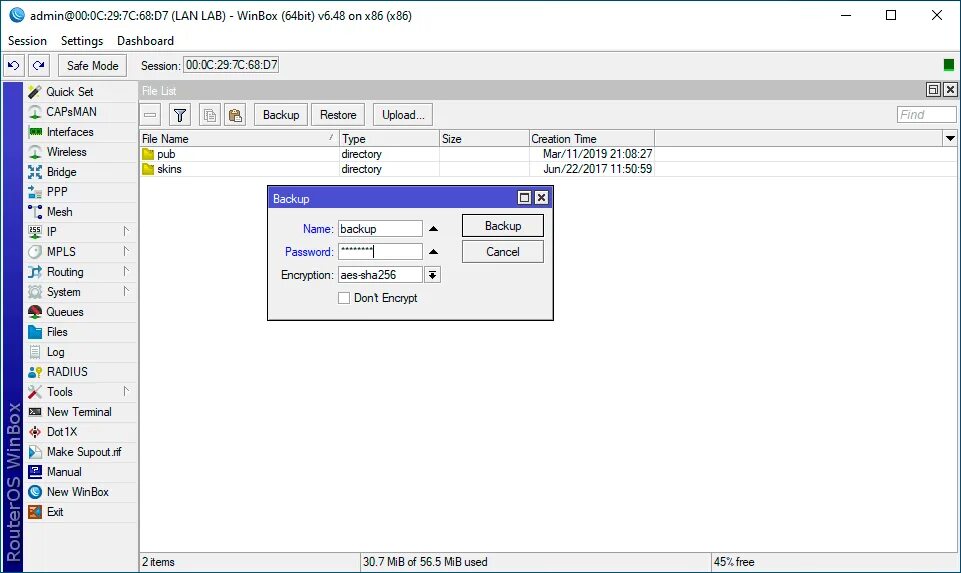
Task: Launch New Terminal from sidebar
Action: (79, 412)
